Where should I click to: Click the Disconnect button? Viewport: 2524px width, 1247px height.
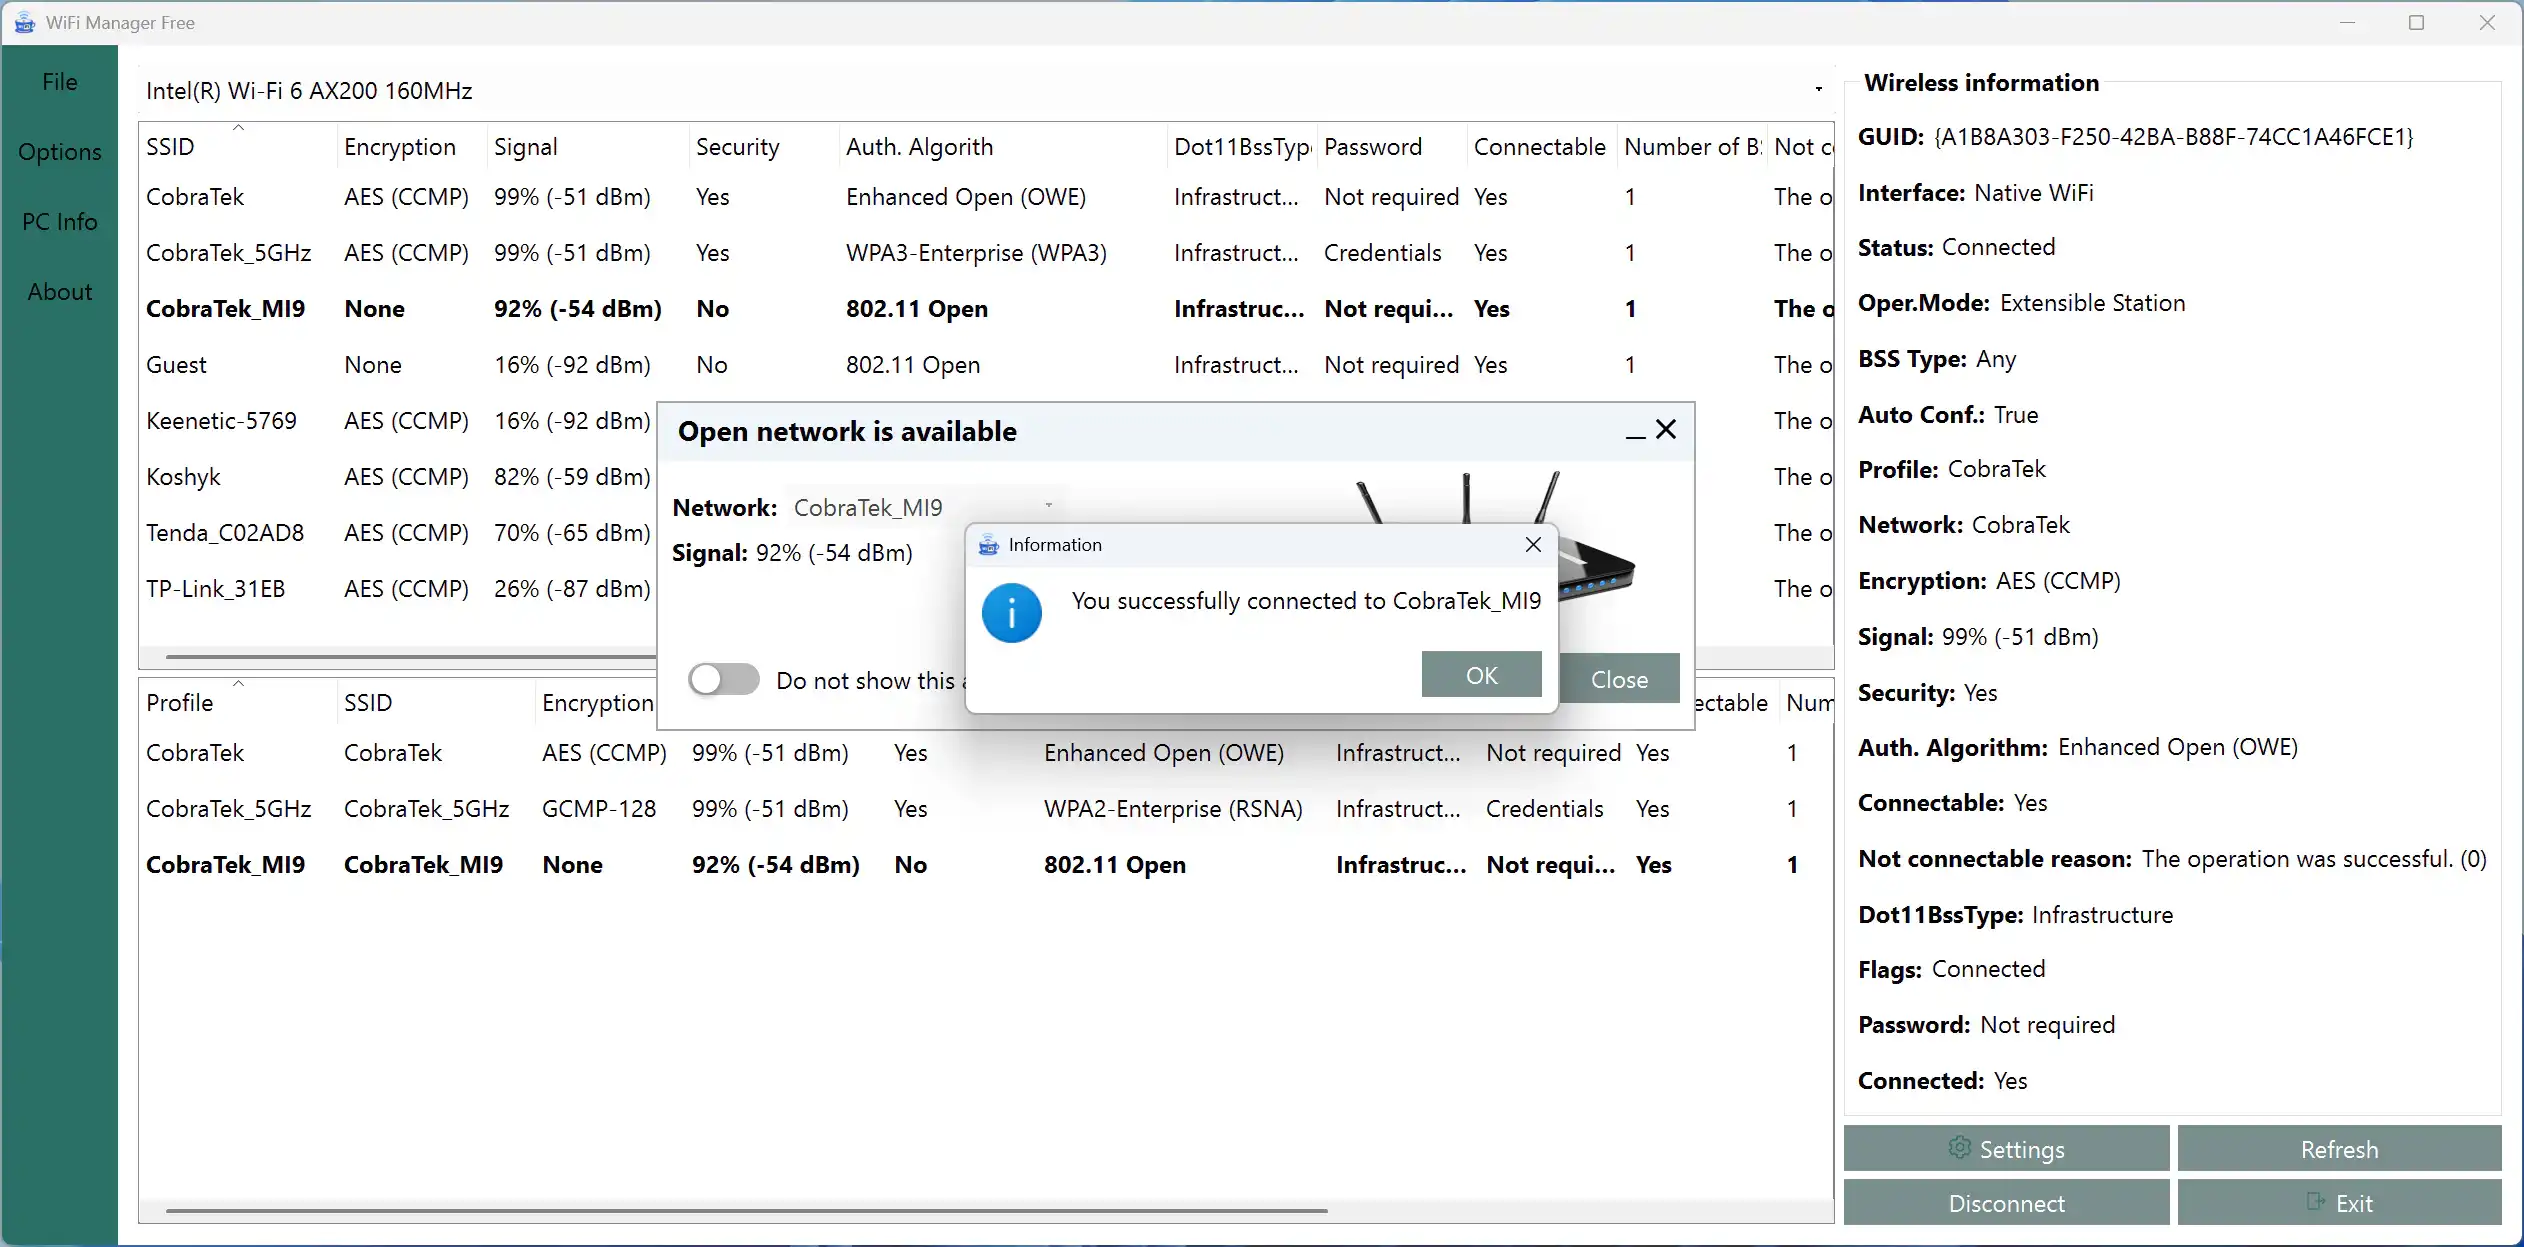coord(2006,1203)
